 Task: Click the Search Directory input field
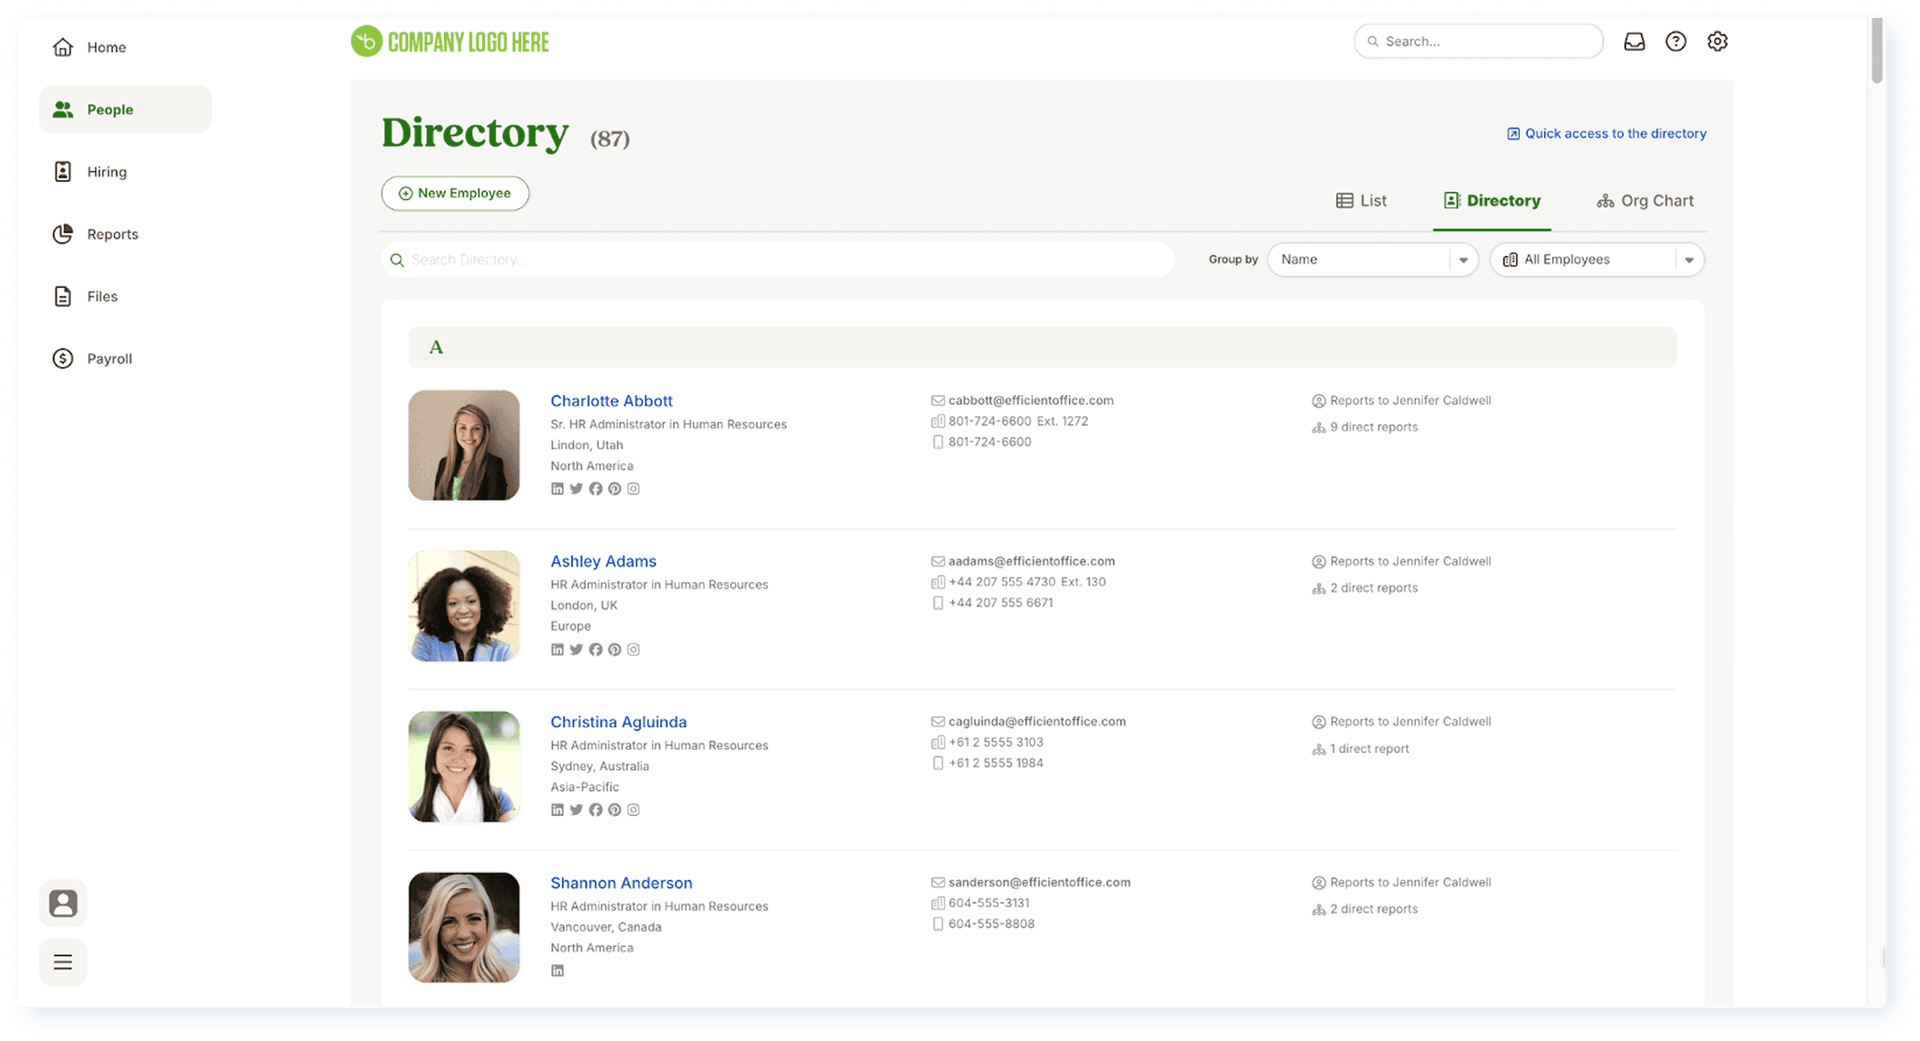coord(780,260)
